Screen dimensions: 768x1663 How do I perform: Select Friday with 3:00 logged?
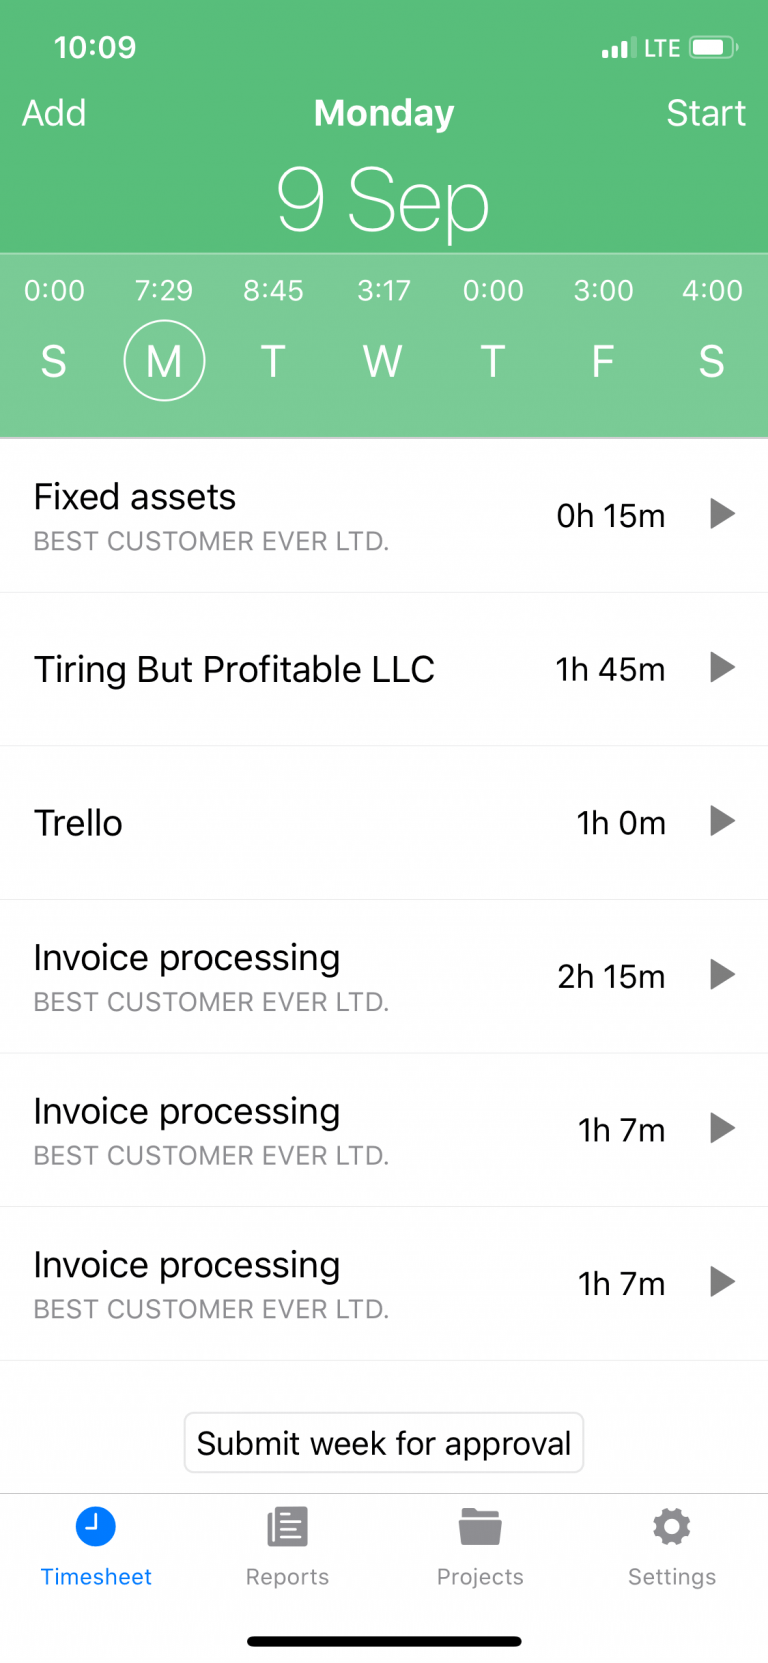pyautogui.click(x=602, y=361)
